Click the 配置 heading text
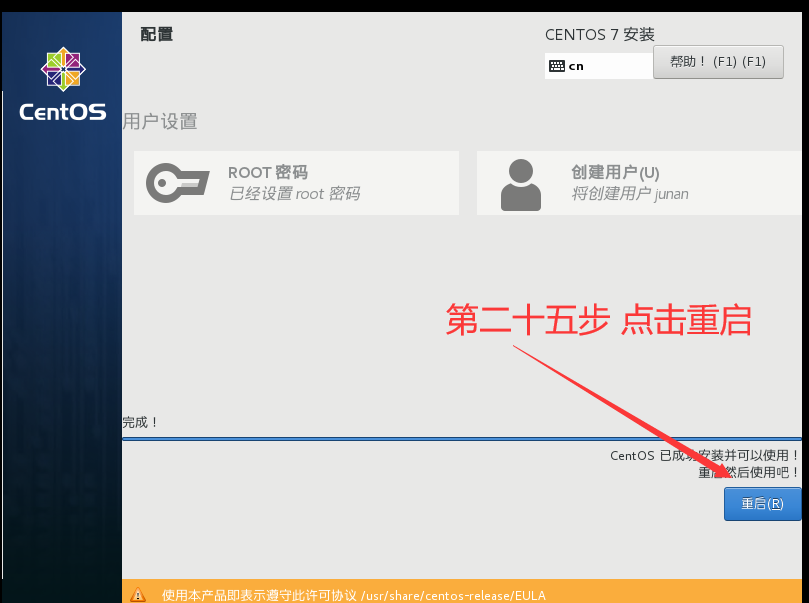 157,35
